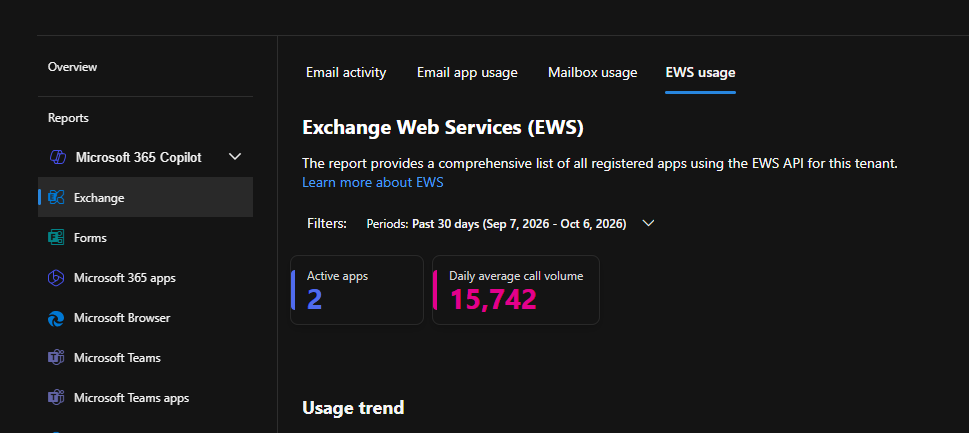Switch to the Email app usage tab

point(467,72)
